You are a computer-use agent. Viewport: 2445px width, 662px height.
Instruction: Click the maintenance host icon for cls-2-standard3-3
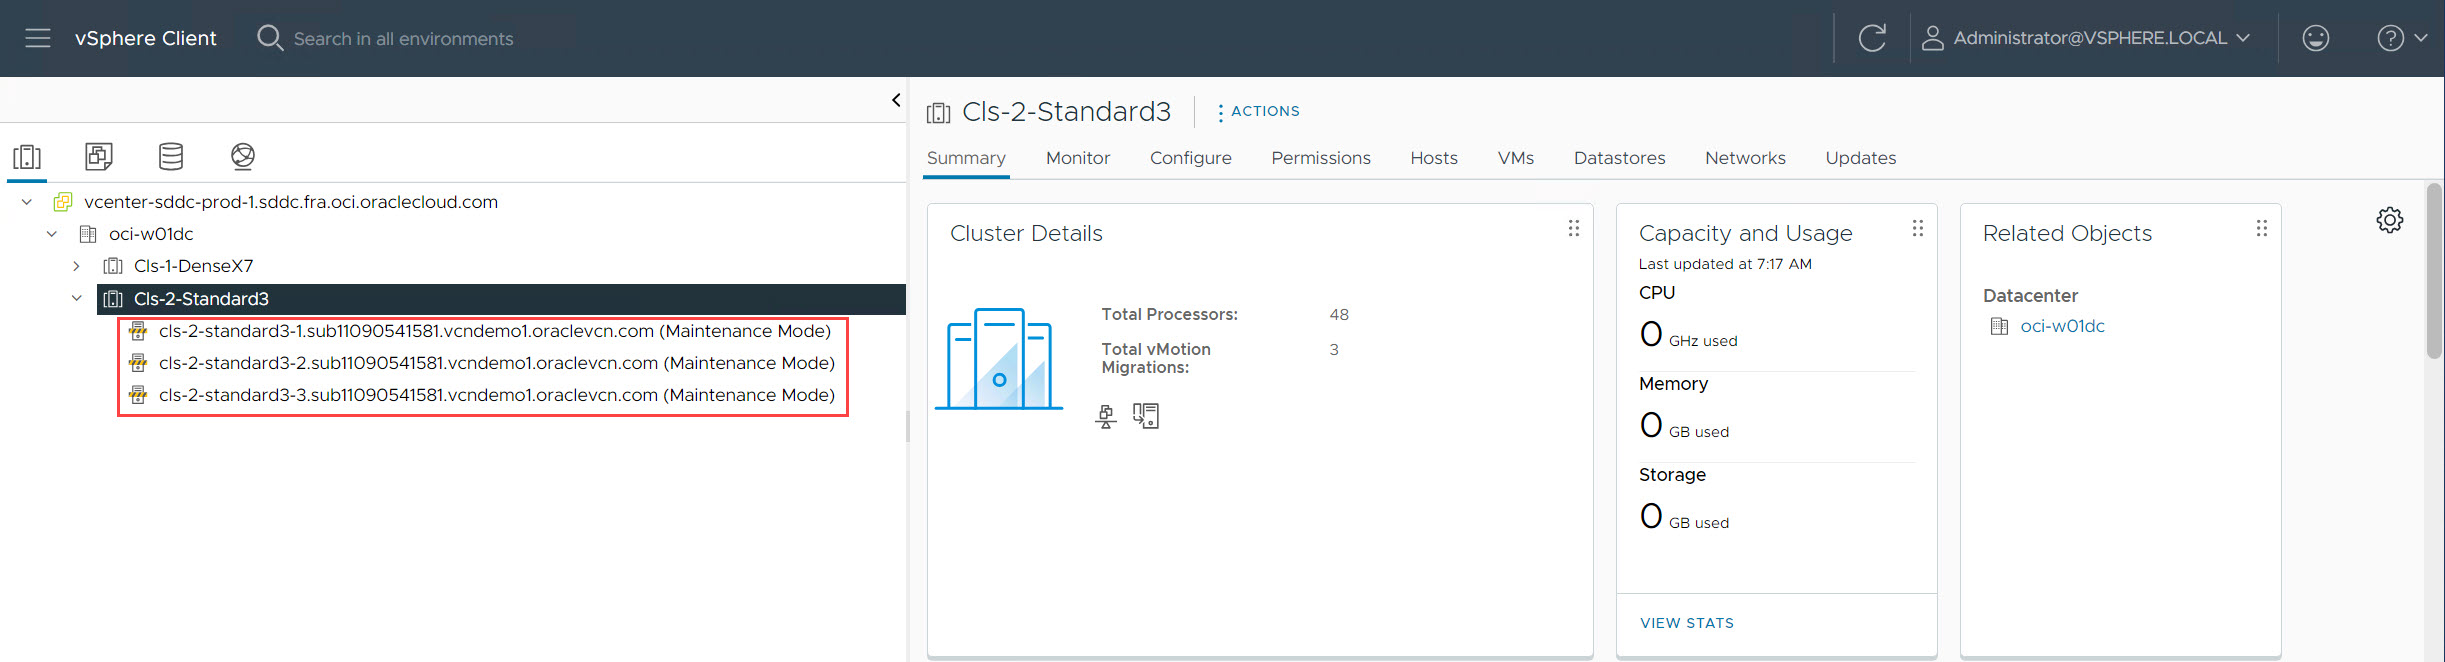click(x=138, y=395)
